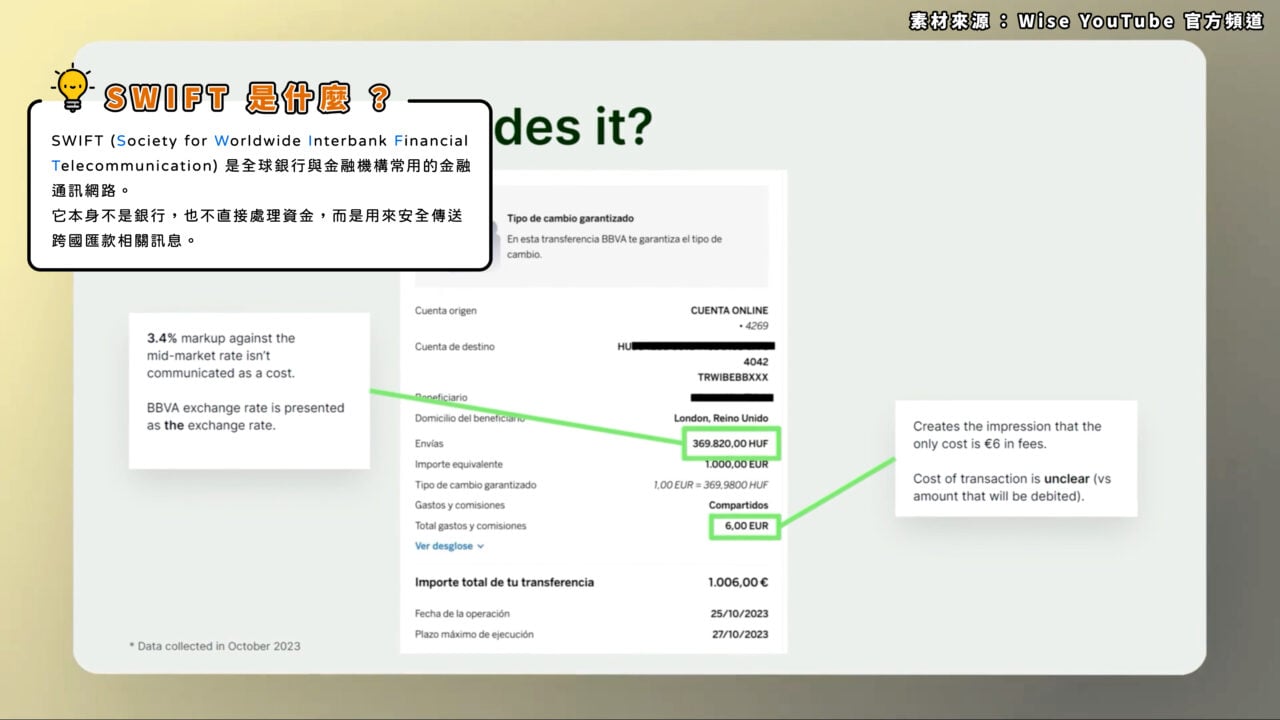Click the SWIFT definition text box

pos(260,185)
